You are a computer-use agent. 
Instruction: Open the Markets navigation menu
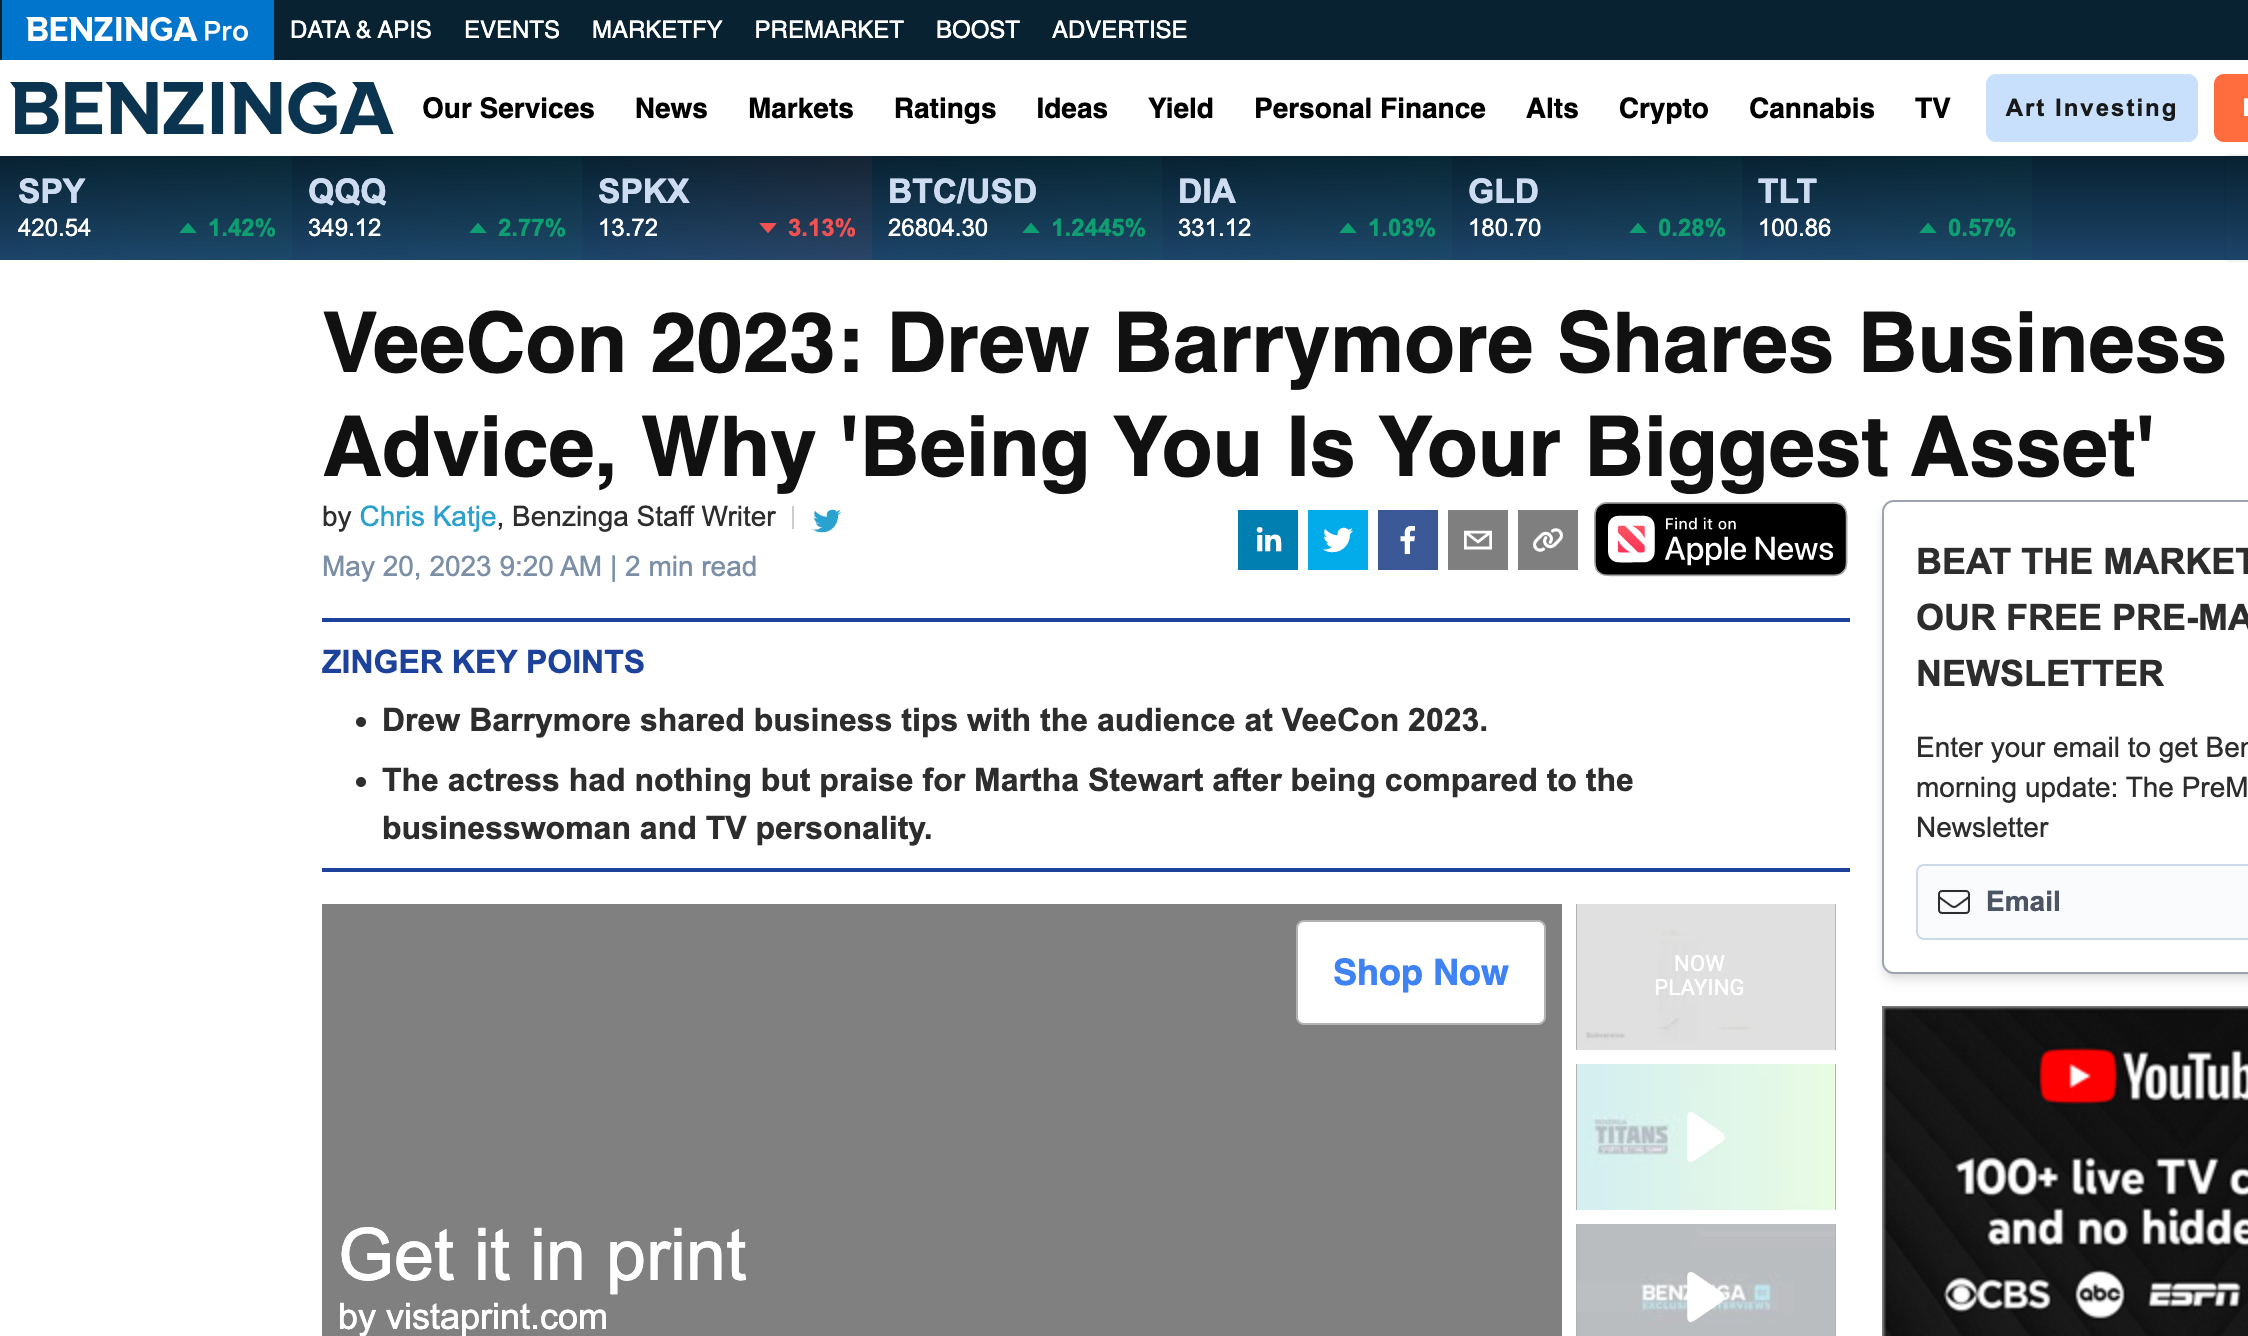click(800, 108)
